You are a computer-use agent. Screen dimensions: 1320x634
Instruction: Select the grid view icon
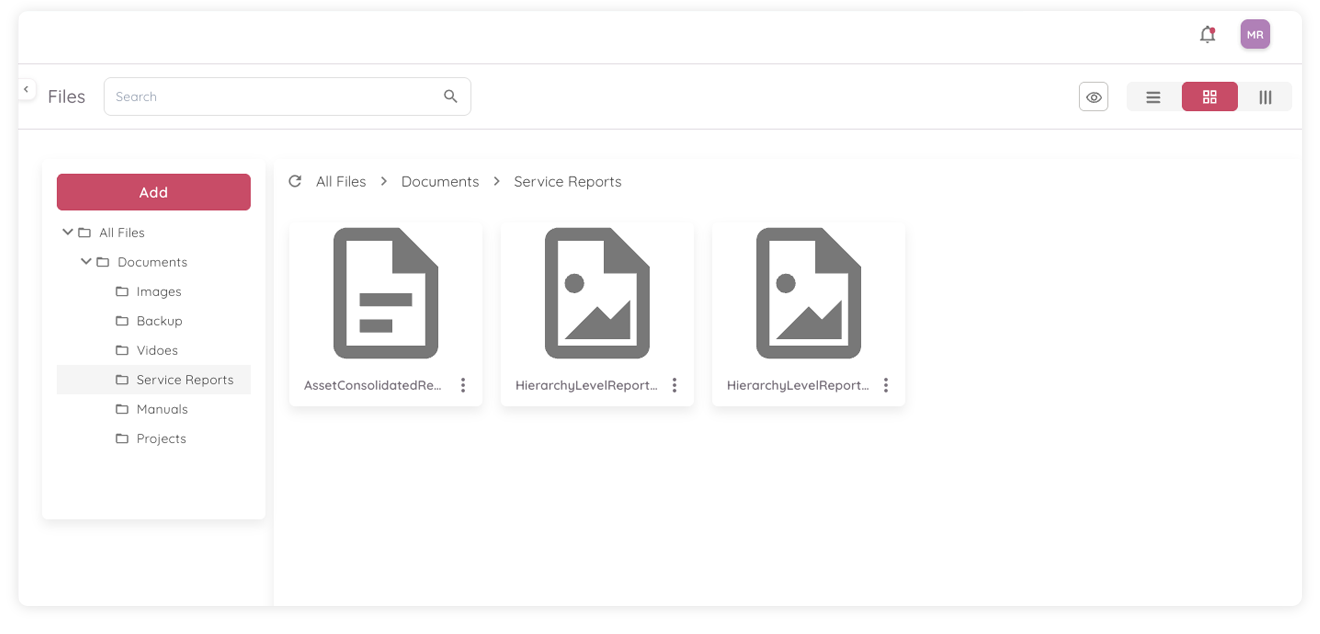(x=1209, y=96)
